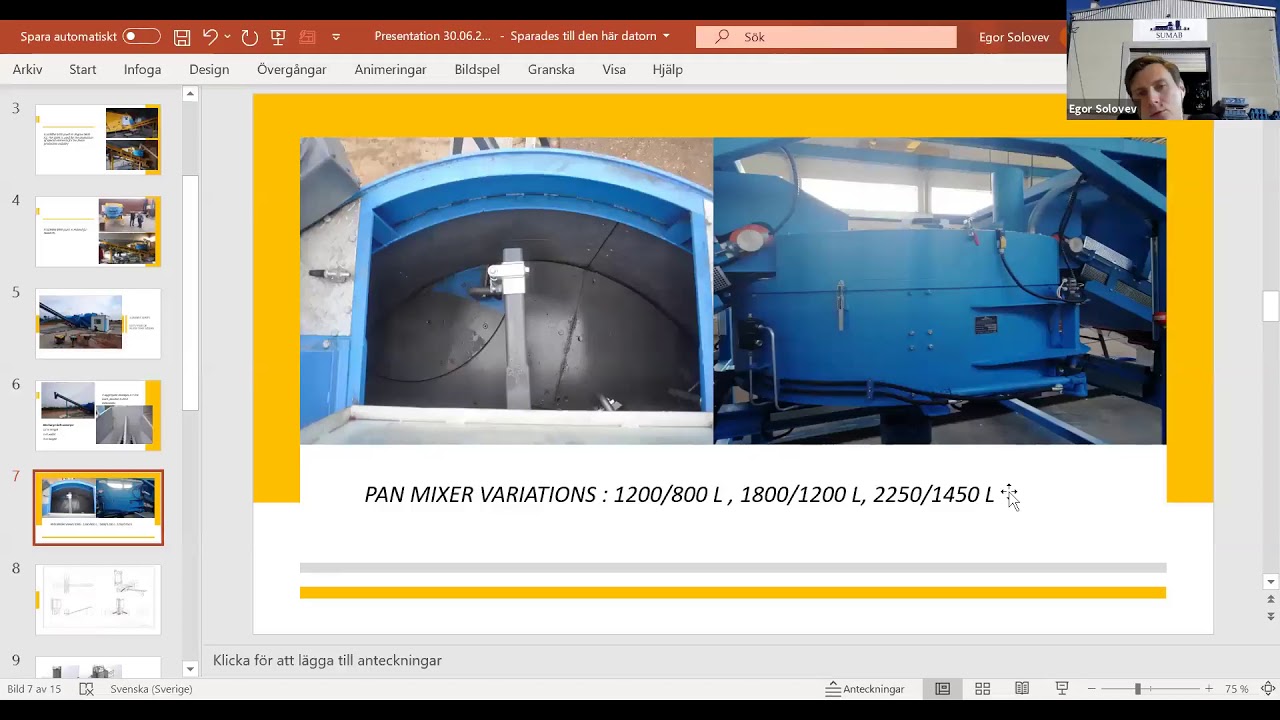The width and height of the screenshot is (1280, 720).
Task: Click the zoom out minus button
Action: (x=1092, y=689)
